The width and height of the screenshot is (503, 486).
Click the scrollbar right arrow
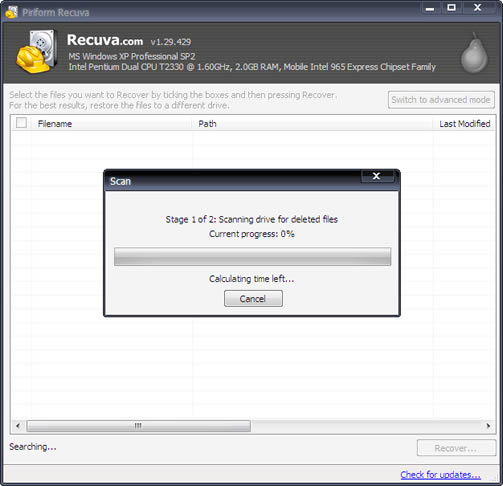488,426
